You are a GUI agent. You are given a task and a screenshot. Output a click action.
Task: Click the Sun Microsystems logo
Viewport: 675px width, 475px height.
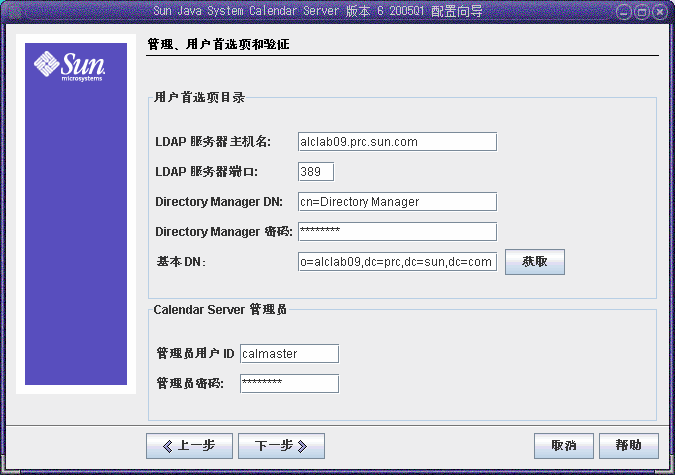pos(69,66)
